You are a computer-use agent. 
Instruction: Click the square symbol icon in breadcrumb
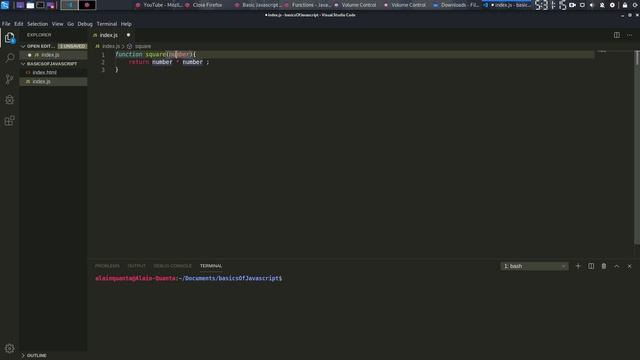coord(129,47)
